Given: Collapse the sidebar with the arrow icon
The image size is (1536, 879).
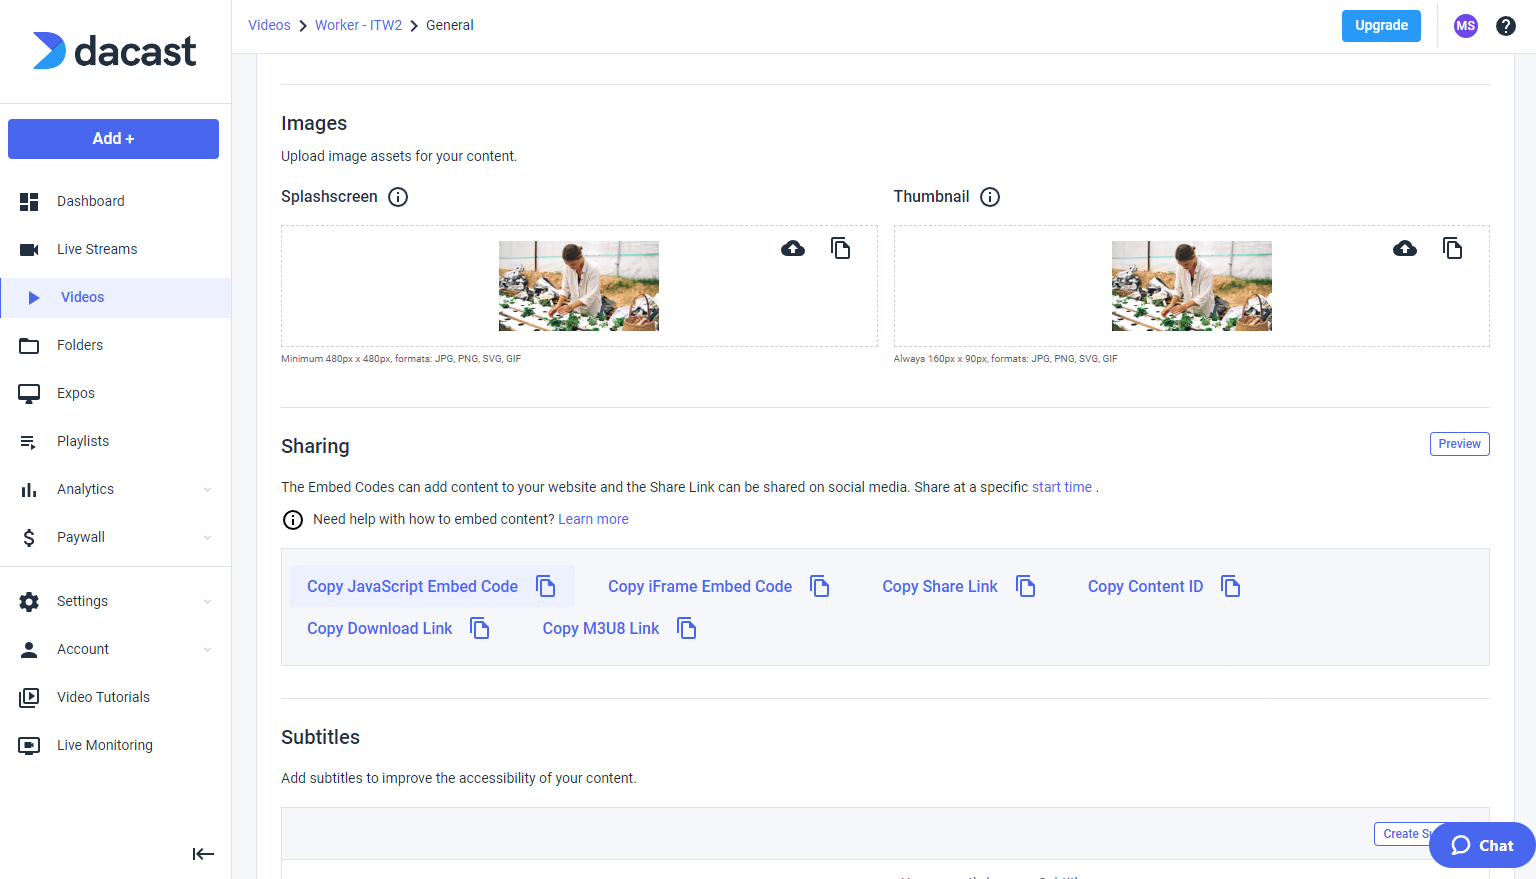Looking at the screenshot, I should click(x=203, y=854).
